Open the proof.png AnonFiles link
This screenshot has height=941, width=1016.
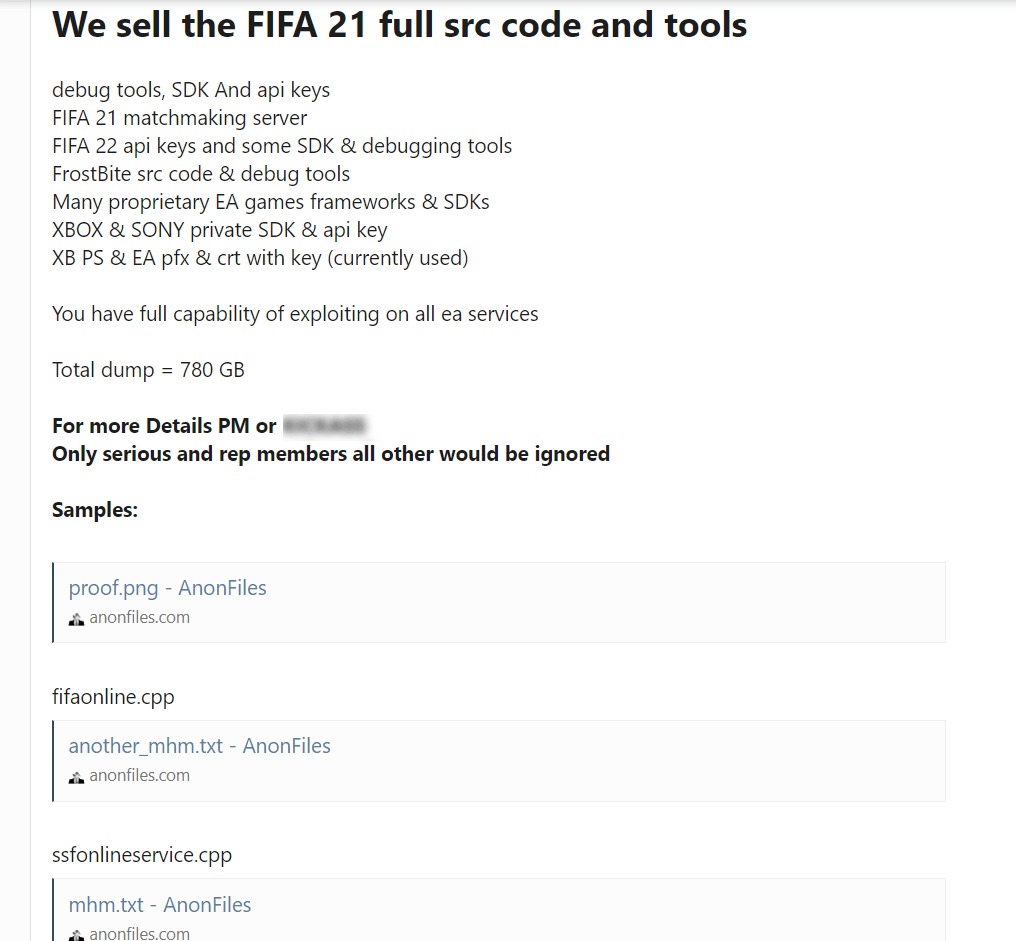tap(167, 587)
